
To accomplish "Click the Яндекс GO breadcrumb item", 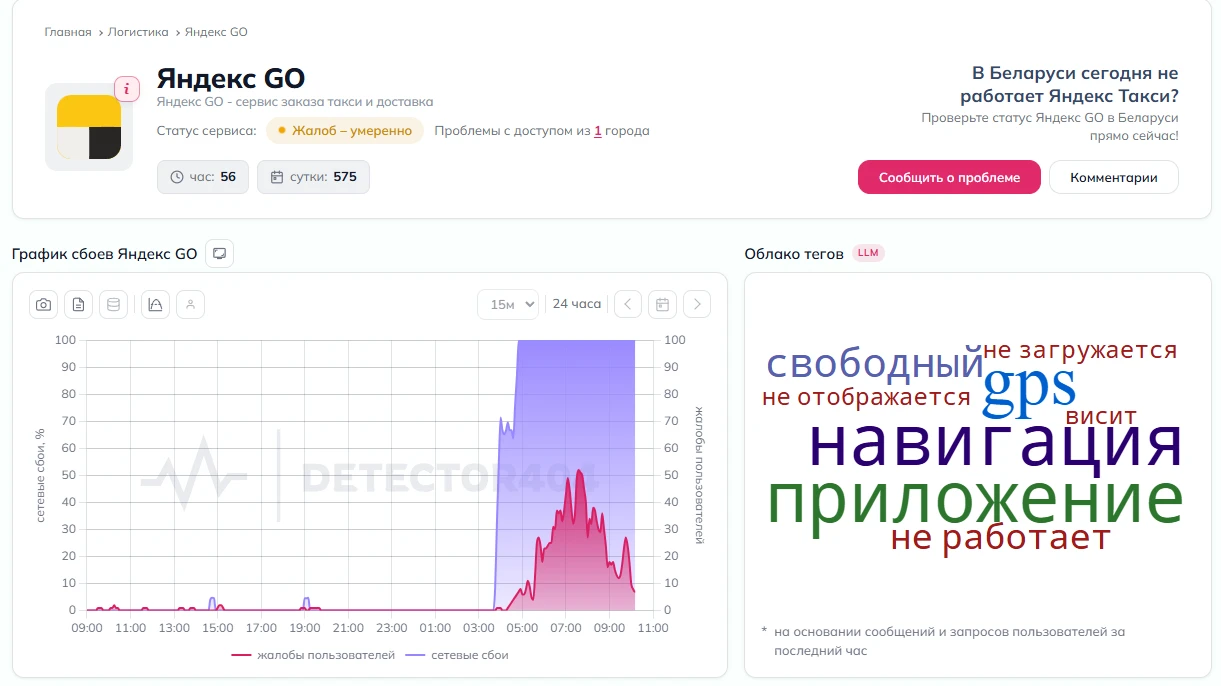I will point(216,32).
